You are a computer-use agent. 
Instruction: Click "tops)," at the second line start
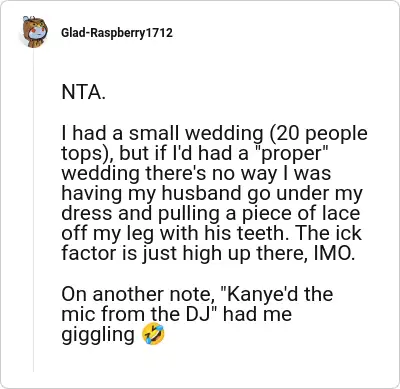(88, 155)
